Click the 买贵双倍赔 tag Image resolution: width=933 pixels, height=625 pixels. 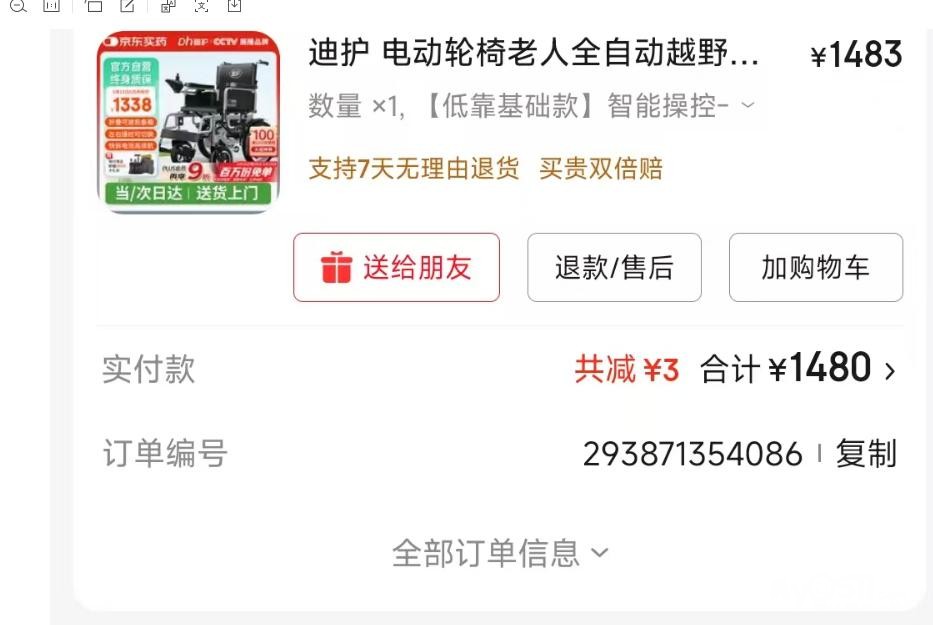(601, 168)
